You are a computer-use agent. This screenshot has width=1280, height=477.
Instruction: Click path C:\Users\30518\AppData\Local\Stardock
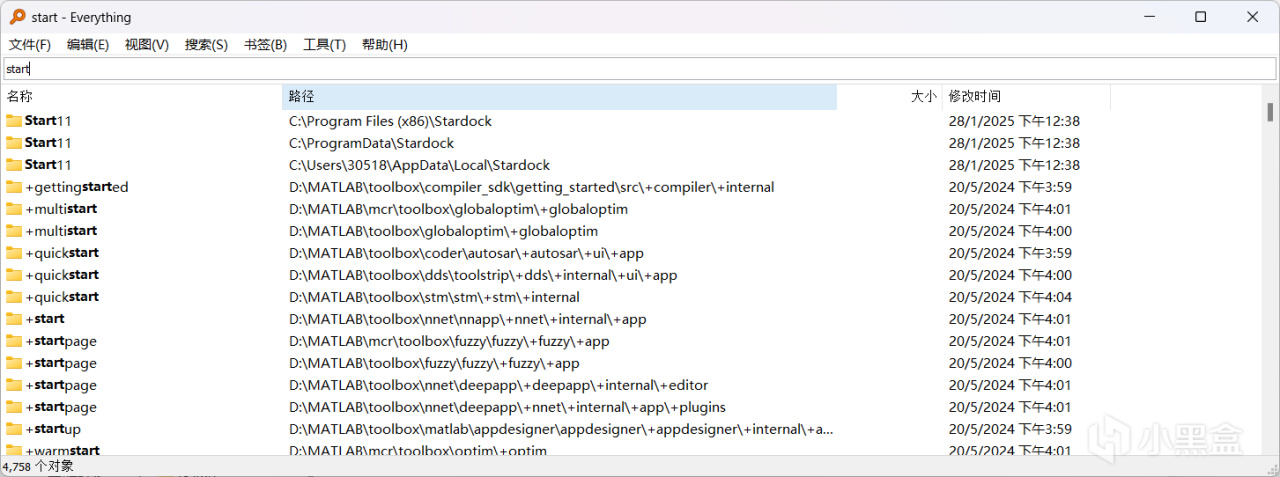420,165
